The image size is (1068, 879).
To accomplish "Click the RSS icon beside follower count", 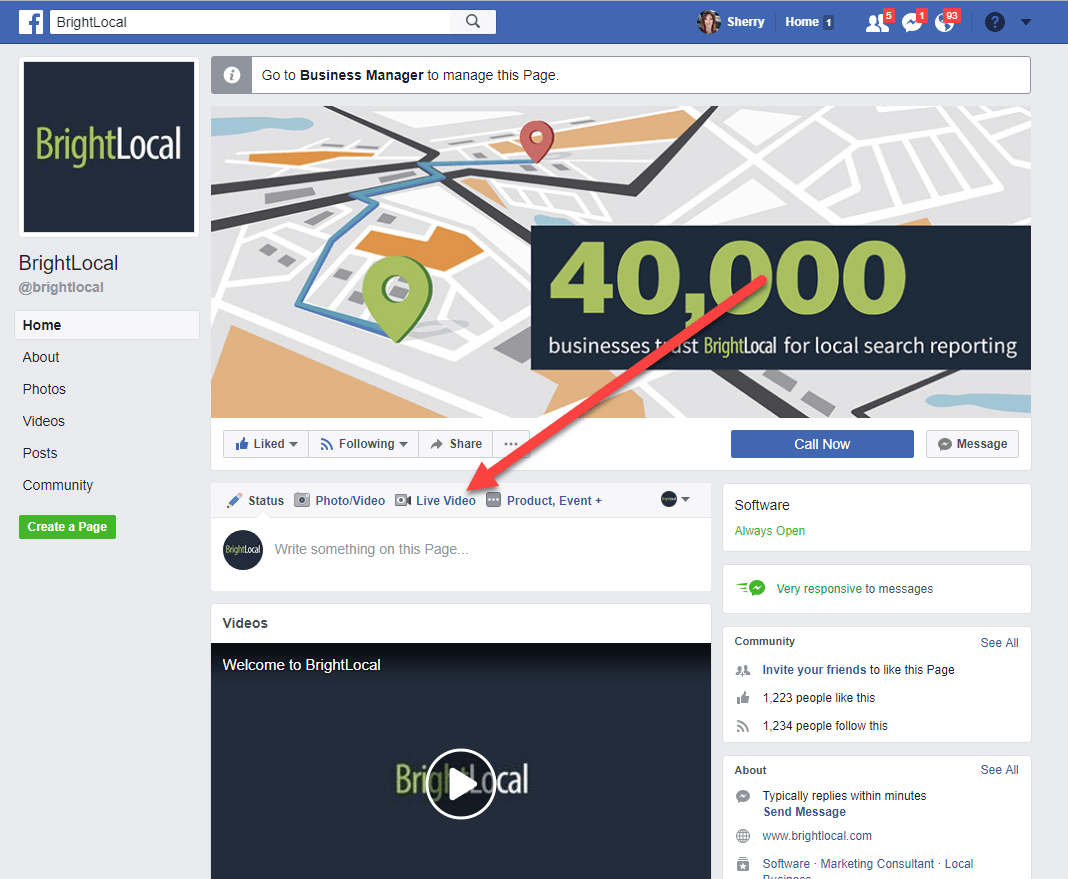I will coord(743,726).
